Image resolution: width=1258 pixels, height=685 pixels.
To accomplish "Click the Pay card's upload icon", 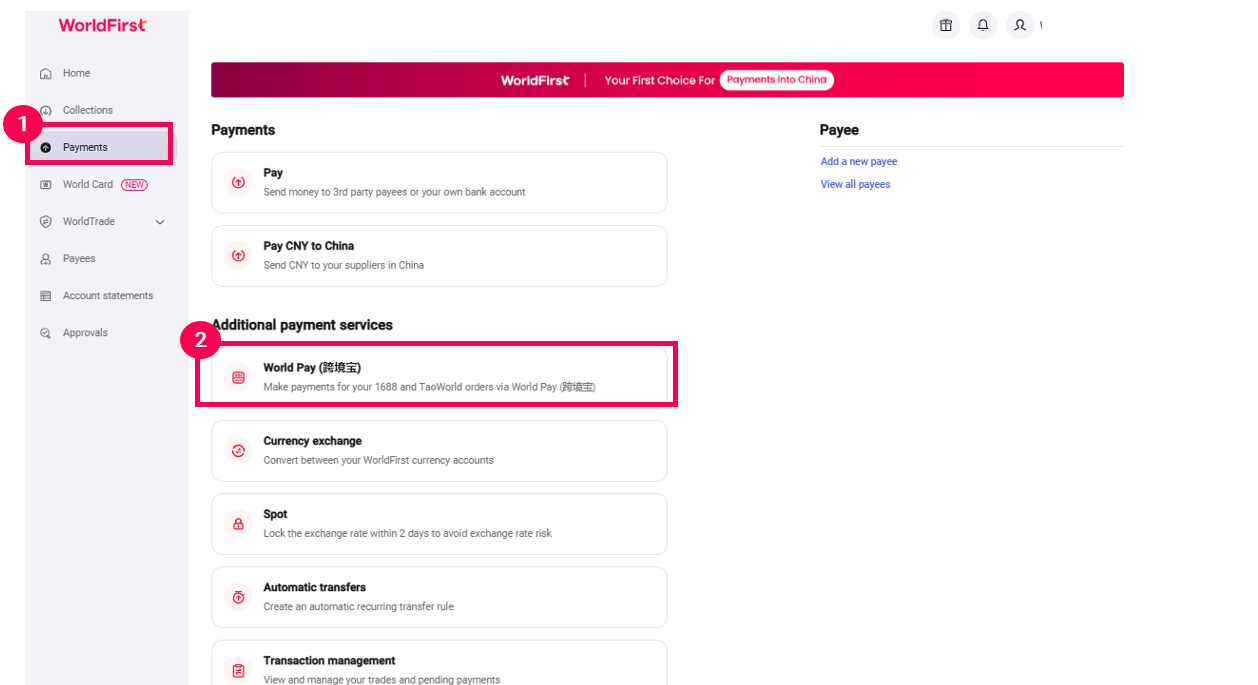I will tap(238, 182).
